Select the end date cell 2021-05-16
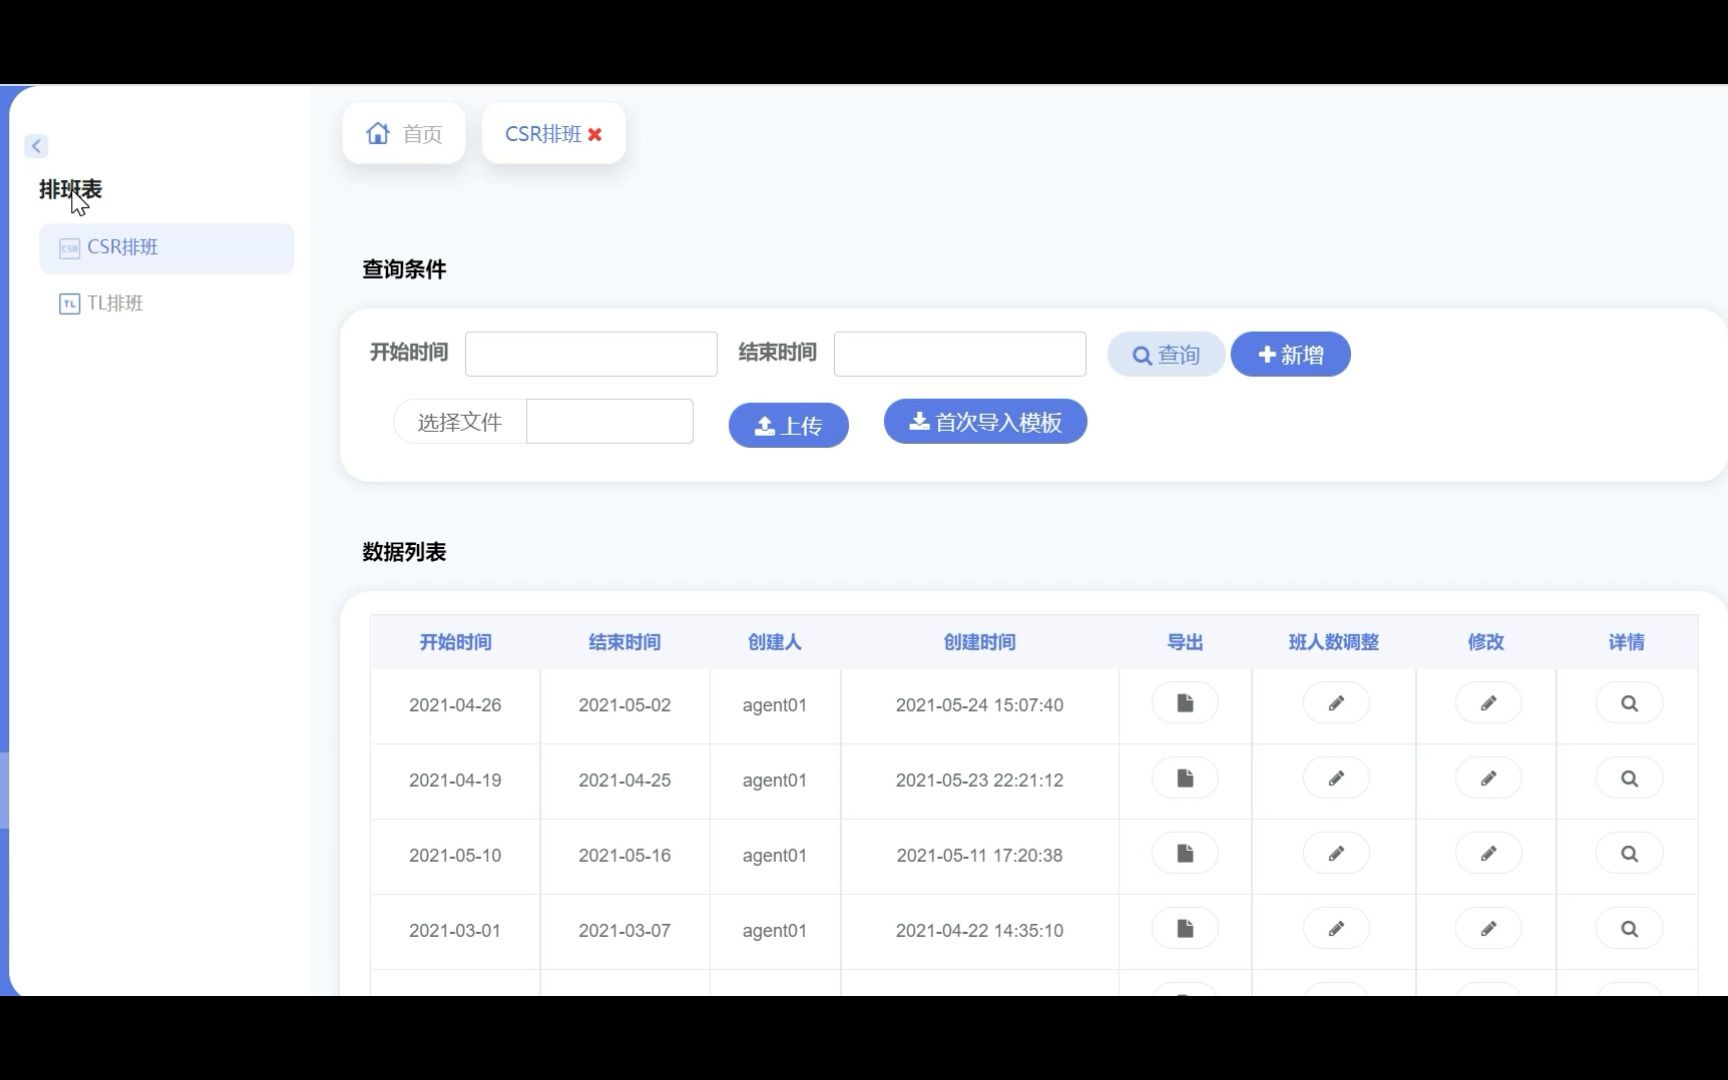The image size is (1728, 1080). [x=625, y=855]
